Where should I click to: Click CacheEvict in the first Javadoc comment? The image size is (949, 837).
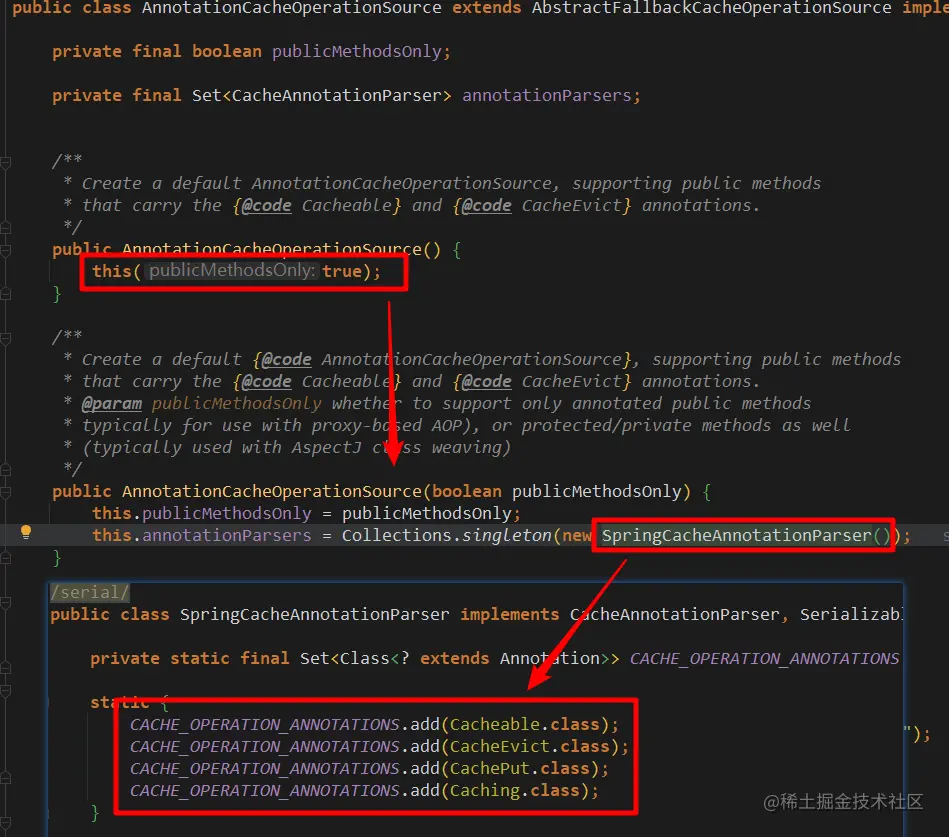click(x=571, y=205)
